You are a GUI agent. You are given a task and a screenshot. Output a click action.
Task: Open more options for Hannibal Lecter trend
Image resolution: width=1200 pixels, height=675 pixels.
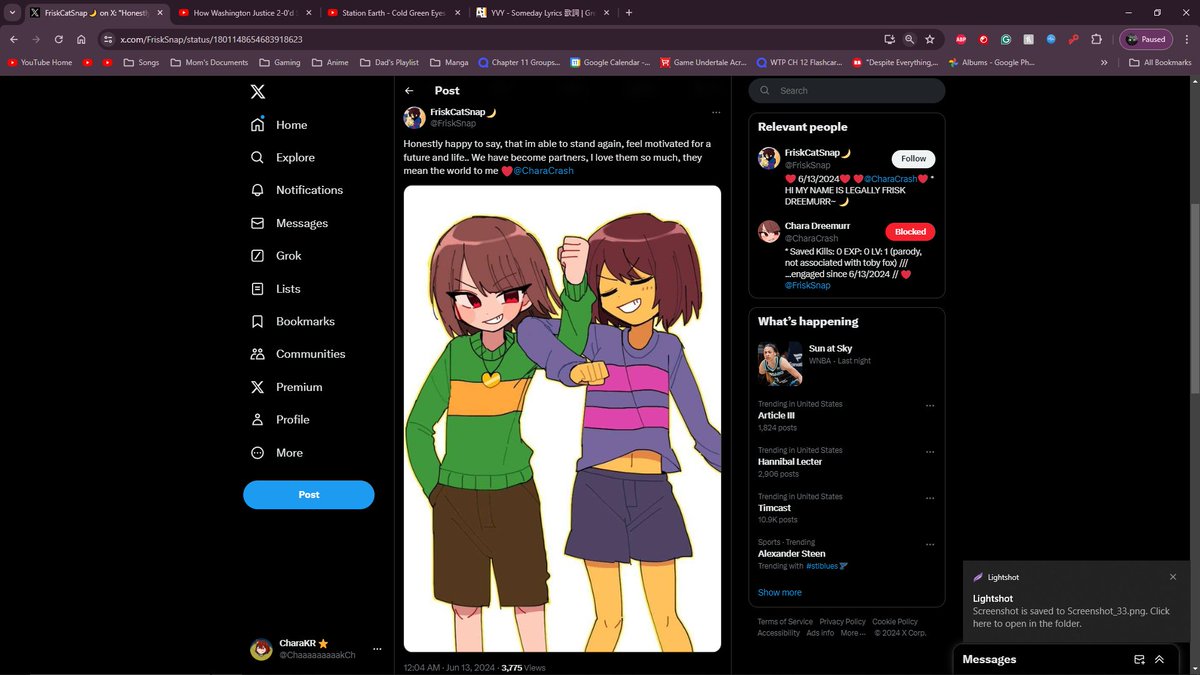pyautogui.click(x=930, y=452)
